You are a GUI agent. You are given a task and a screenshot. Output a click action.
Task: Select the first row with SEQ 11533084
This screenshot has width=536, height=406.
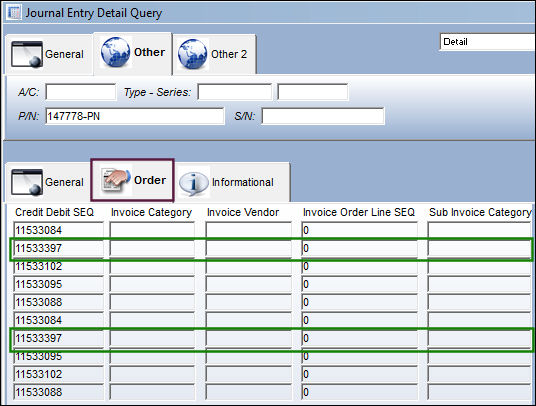(272, 230)
